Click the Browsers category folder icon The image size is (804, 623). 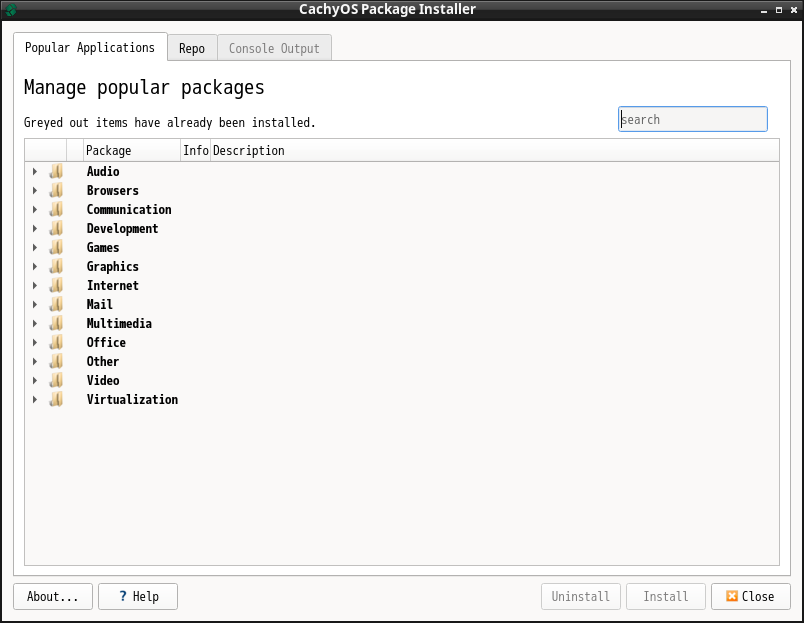point(56,191)
